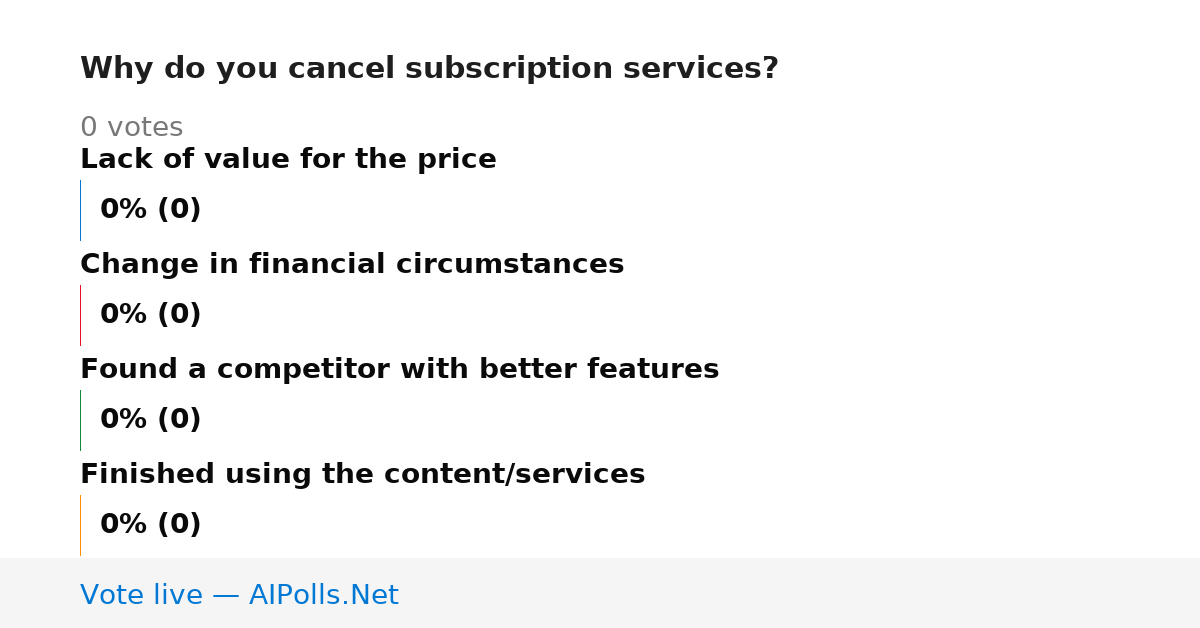This screenshot has height=628, width=1200.
Task: Click the 'Vote live — AIPolls.Net' link
Action: click(239, 595)
